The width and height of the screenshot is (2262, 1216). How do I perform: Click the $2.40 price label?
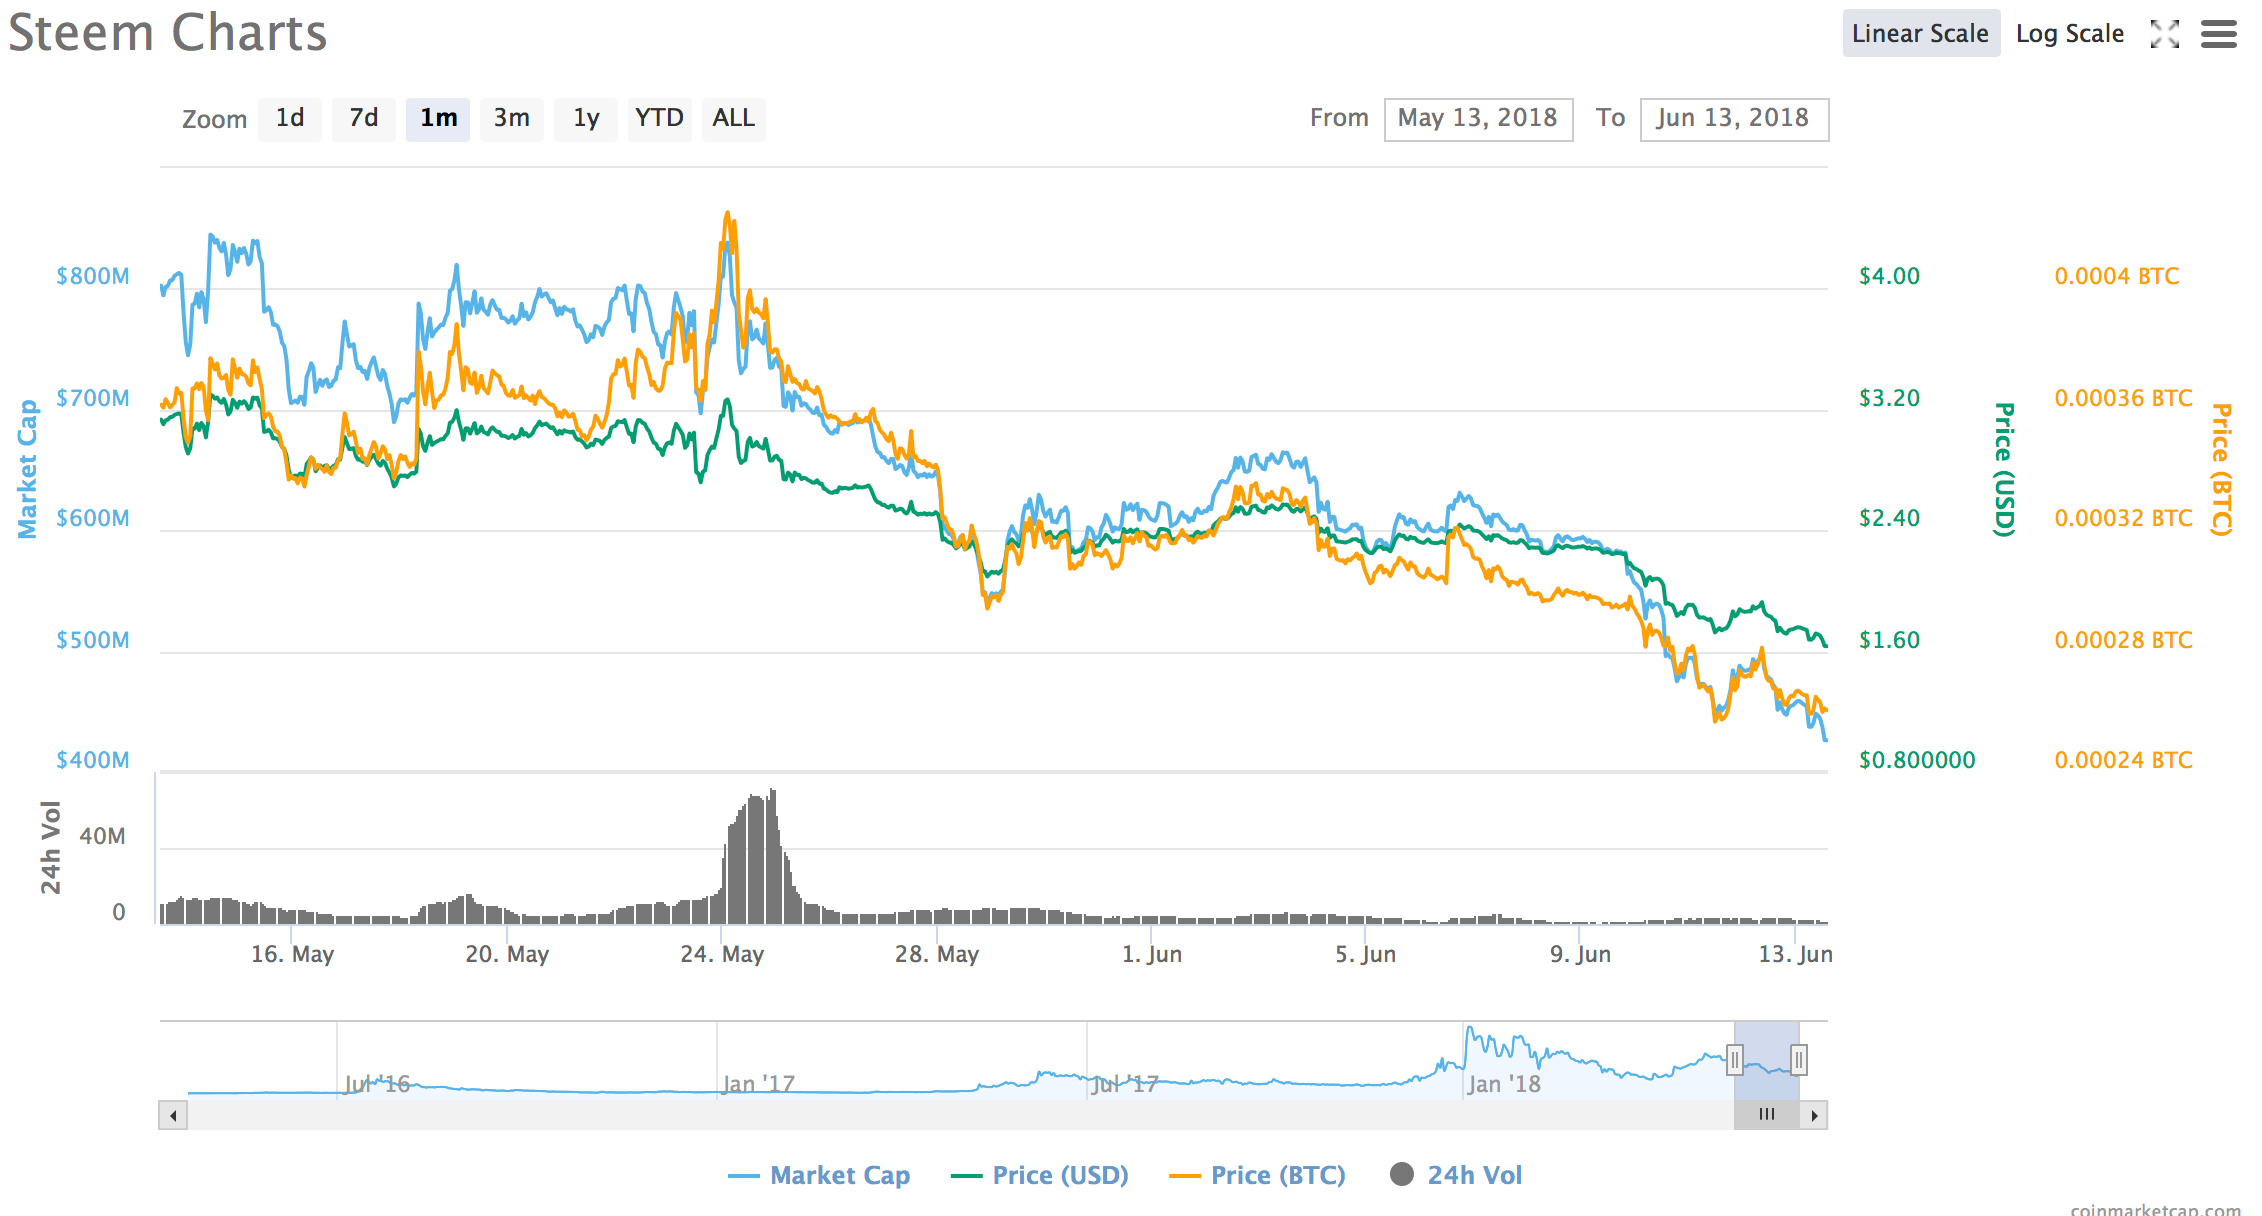pyautogui.click(x=1889, y=518)
